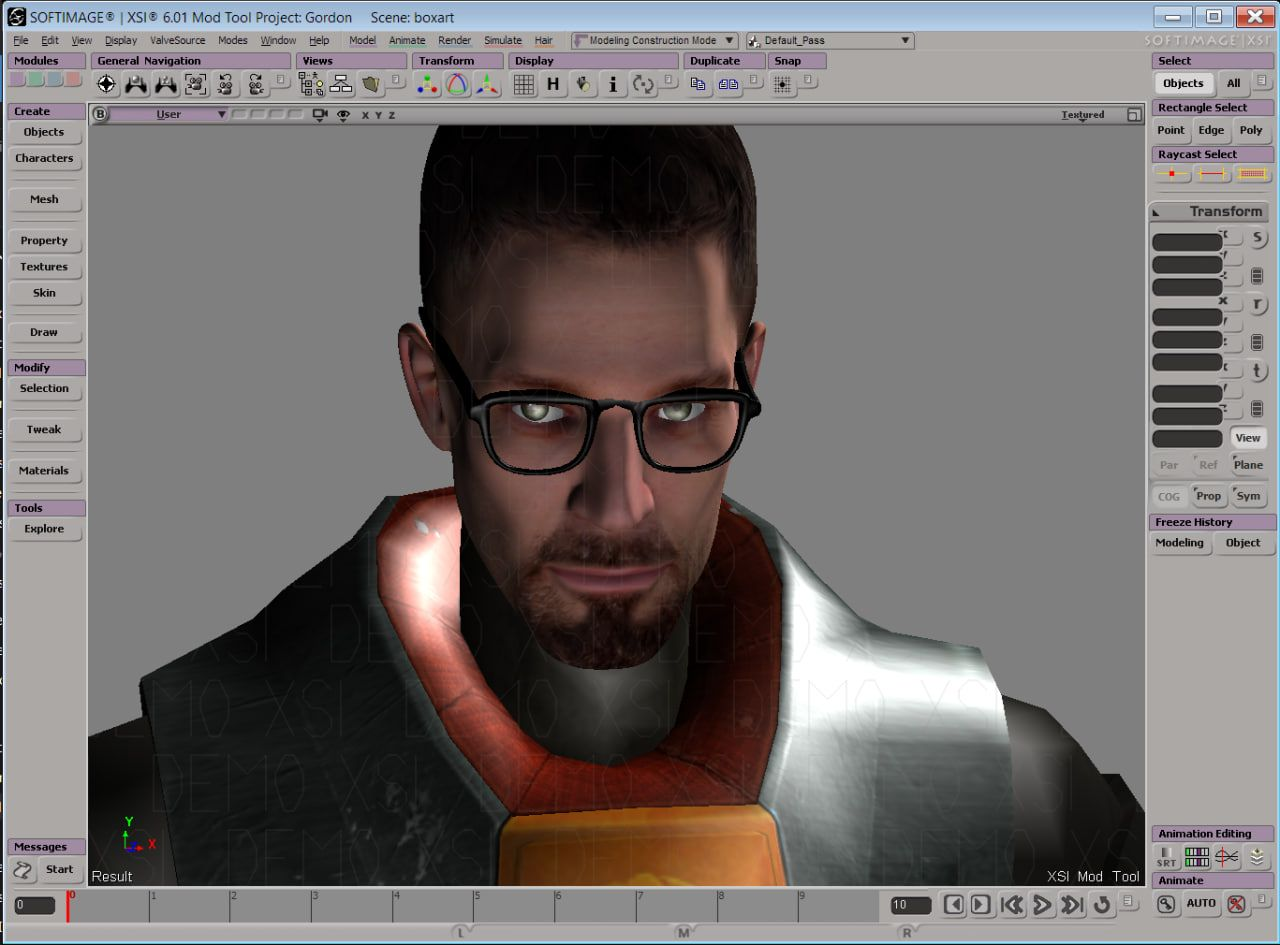Viewport: 1280px width, 945px height.
Task: Click the bold H icon in Display
Action: coord(553,85)
